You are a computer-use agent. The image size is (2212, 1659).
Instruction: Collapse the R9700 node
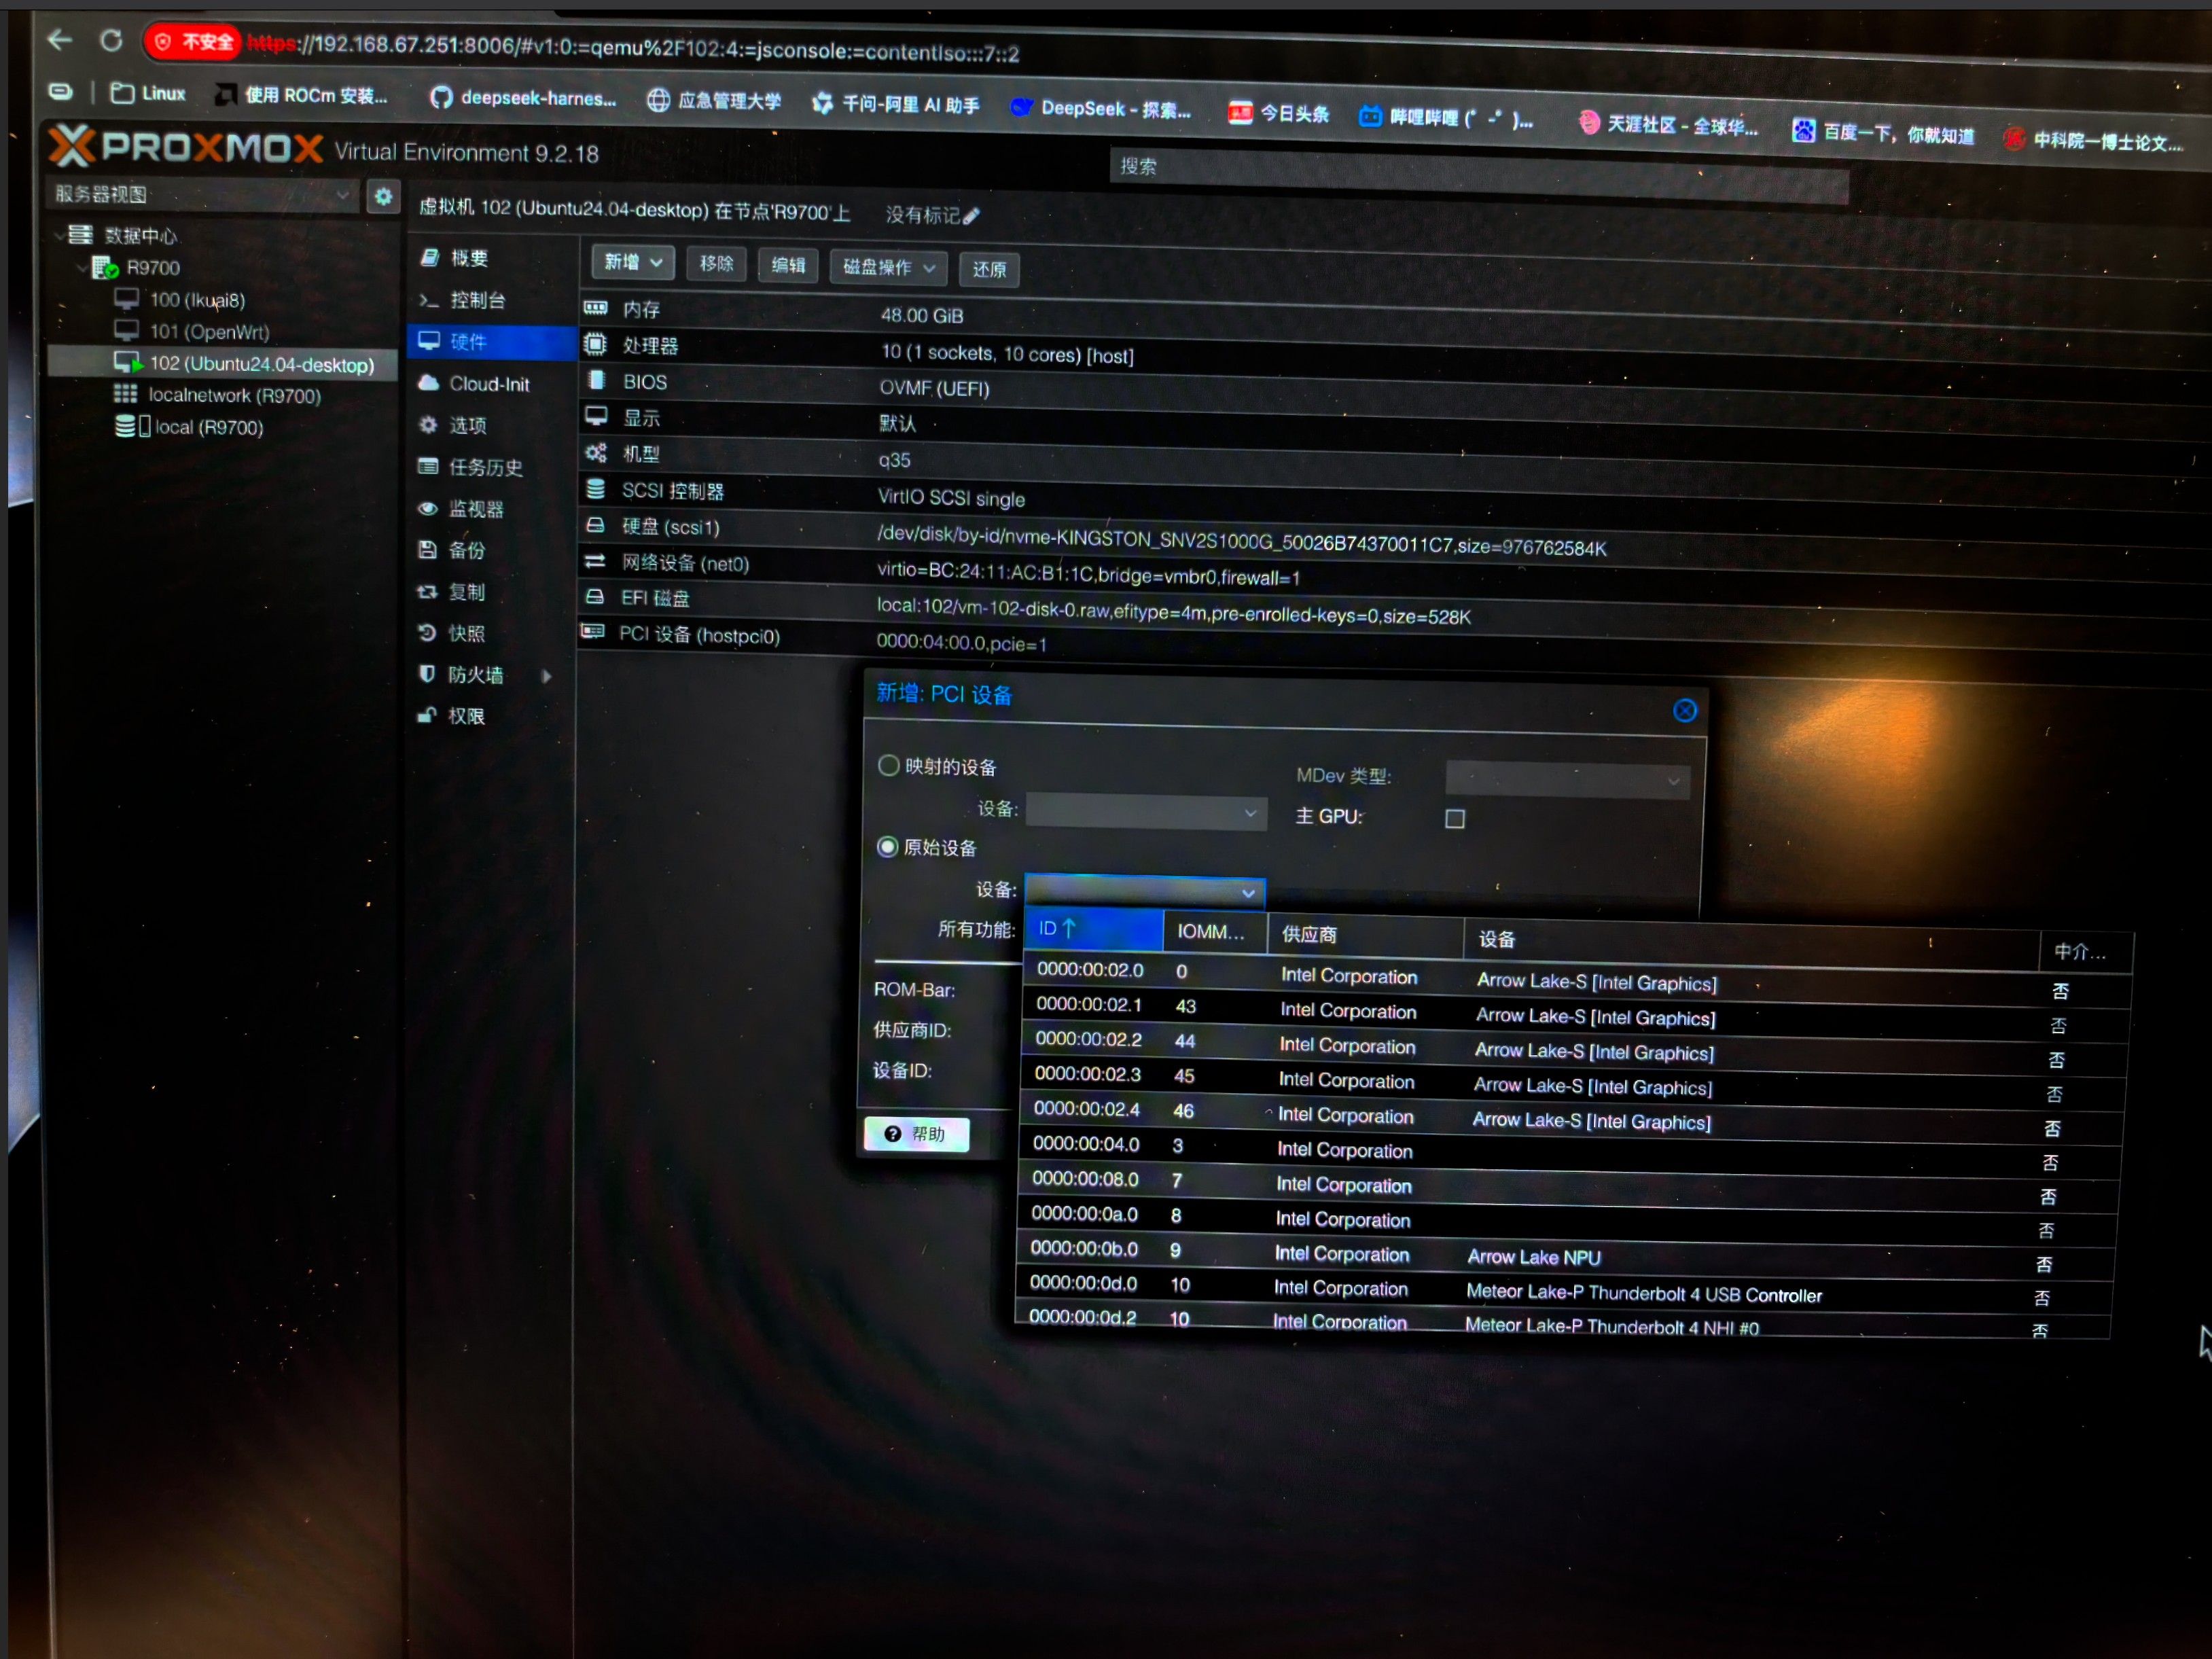82,267
